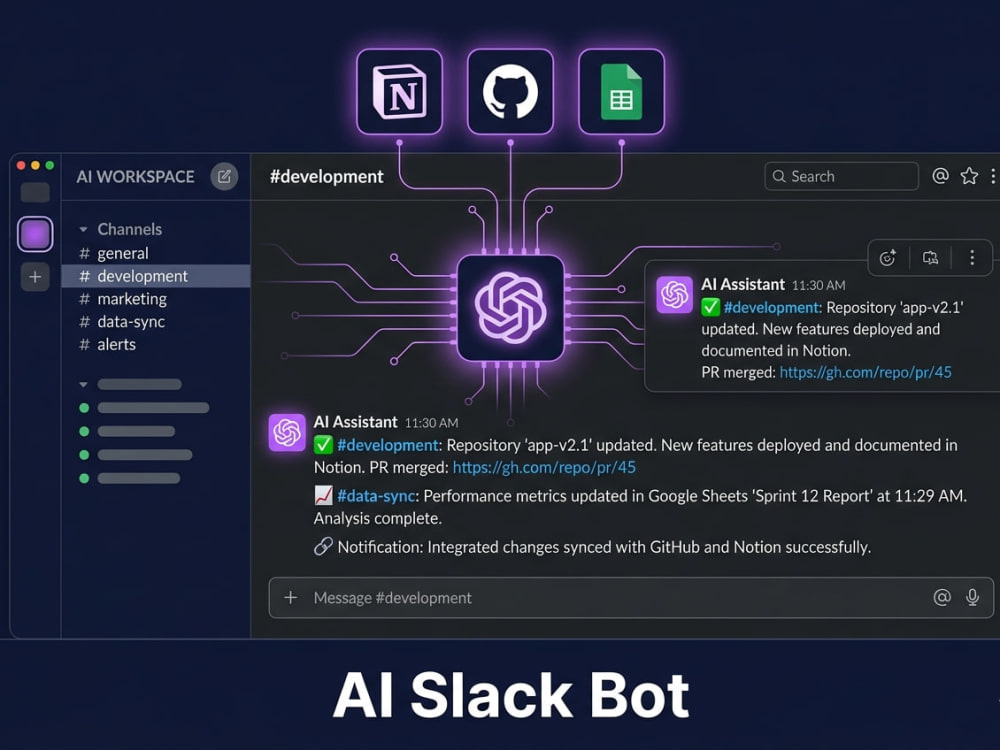The width and height of the screenshot is (1000, 750).
Task: Open the AI WORKSPACE name menu
Action: (135, 177)
